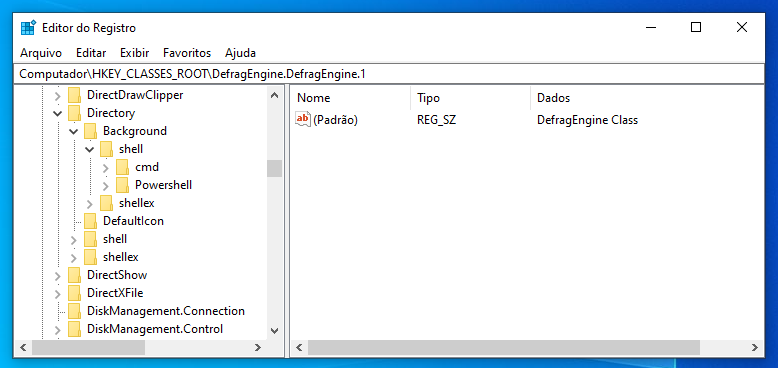
Task: Click the DirectDrawClipper folder icon
Action: (x=74, y=95)
